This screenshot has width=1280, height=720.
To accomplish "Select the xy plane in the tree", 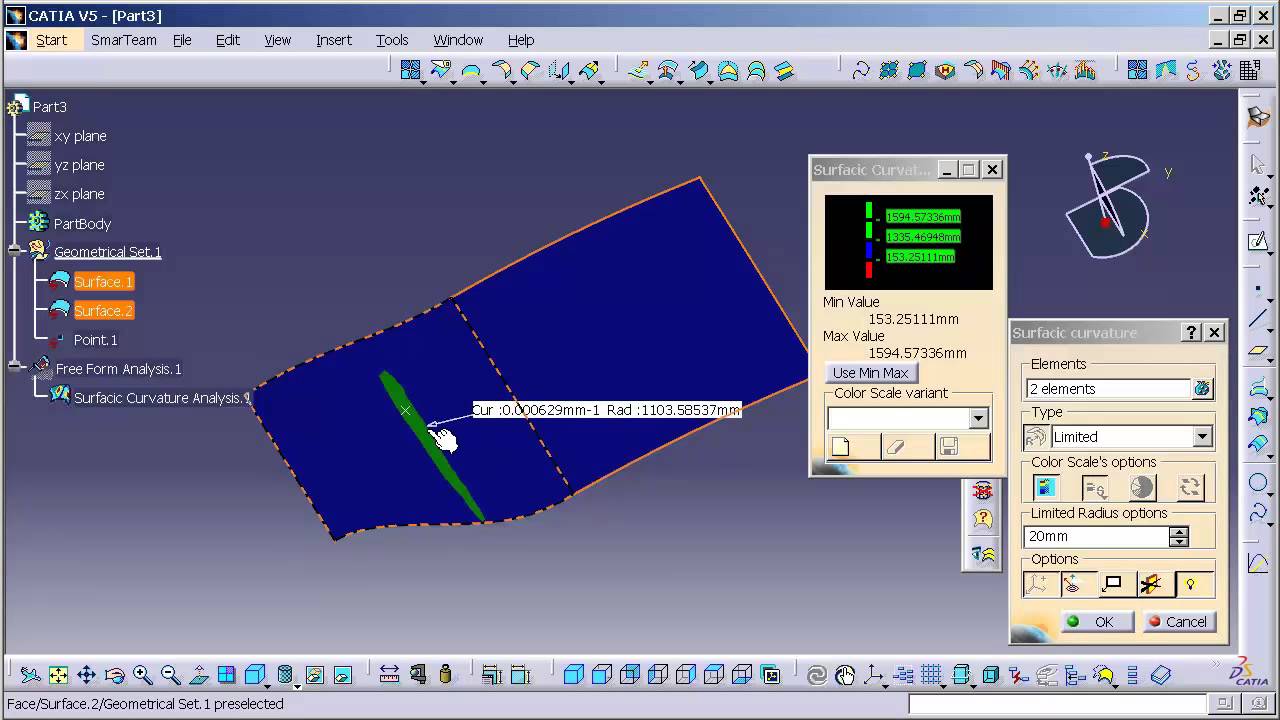I will pos(80,136).
